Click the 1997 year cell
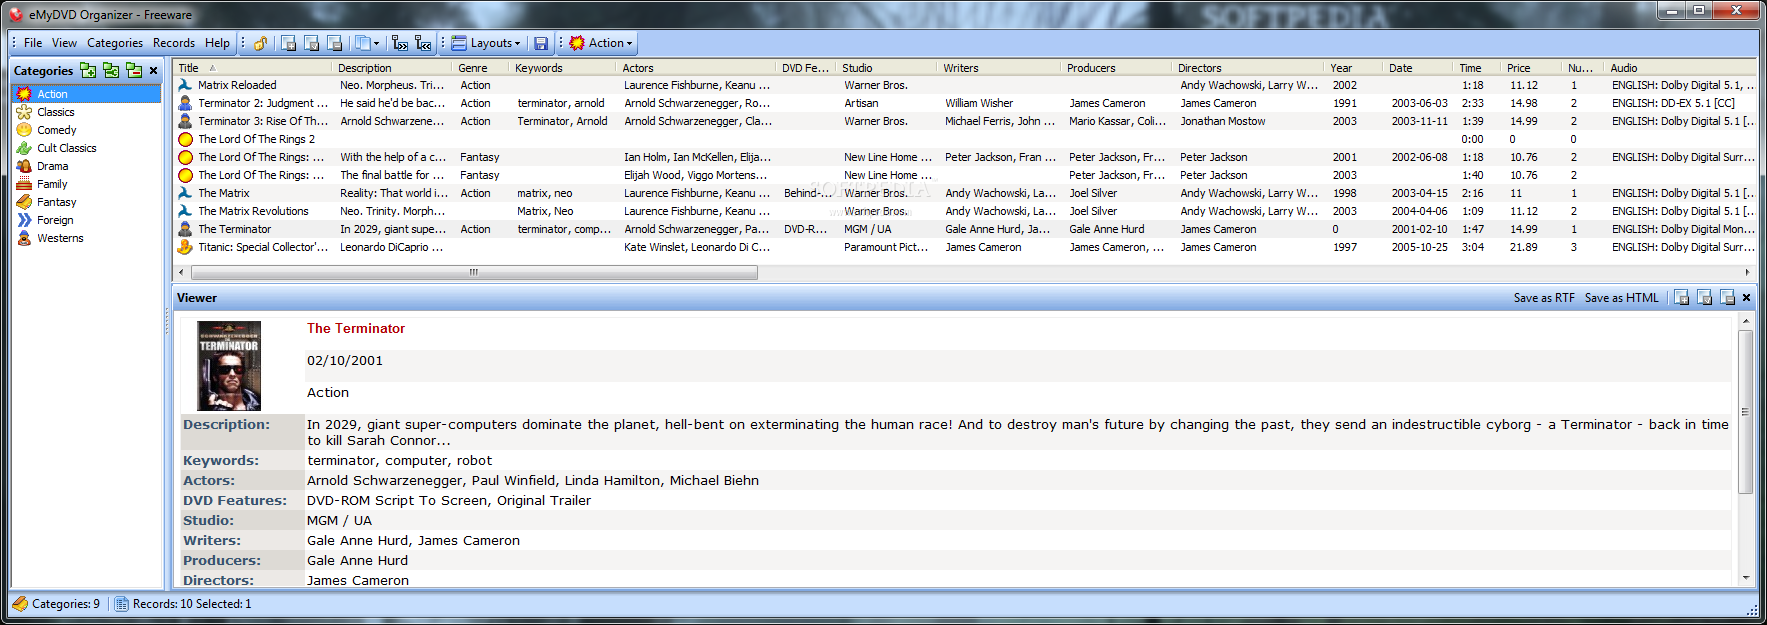The width and height of the screenshot is (1767, 625). [1345, 247]
